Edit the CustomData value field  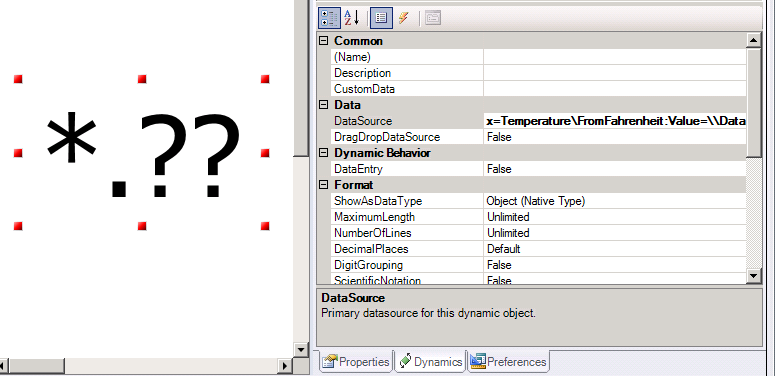coord(614,89)
